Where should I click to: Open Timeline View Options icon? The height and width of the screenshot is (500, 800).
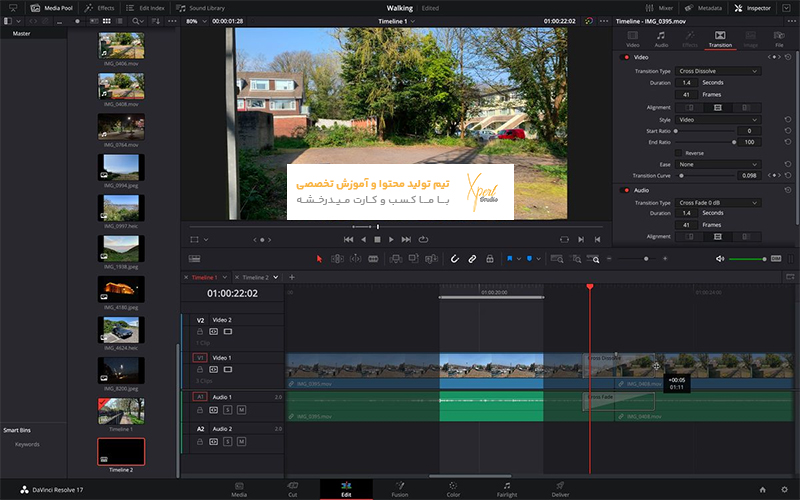coord(194,259)
